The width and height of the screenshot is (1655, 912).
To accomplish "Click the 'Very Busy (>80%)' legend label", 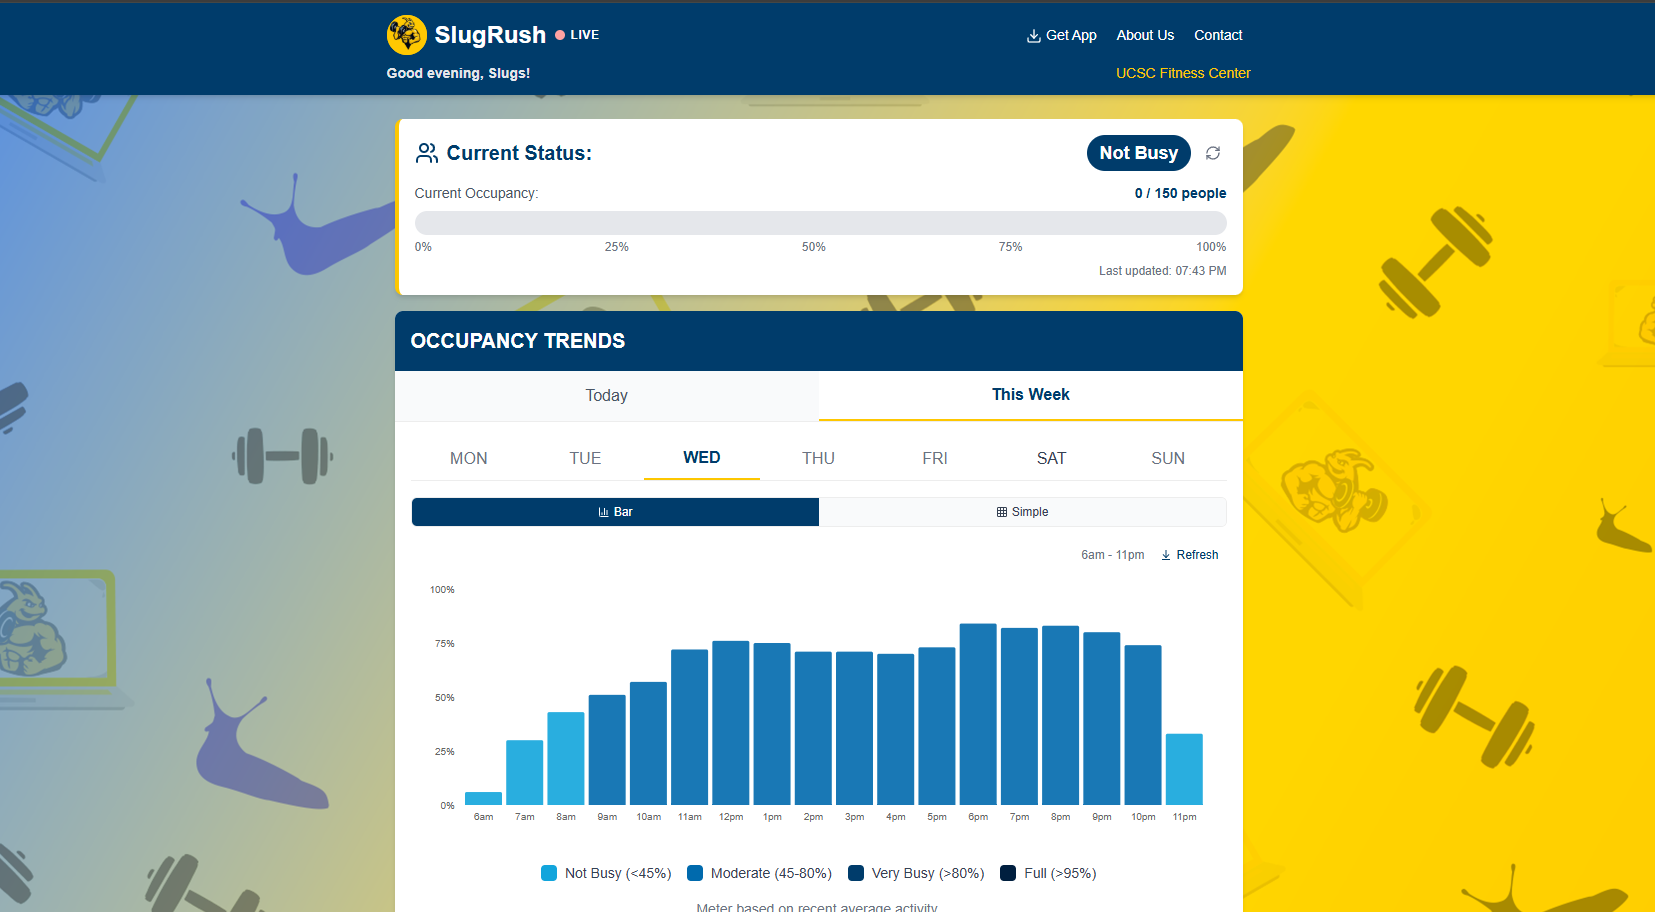I will (x=928, y=873).
